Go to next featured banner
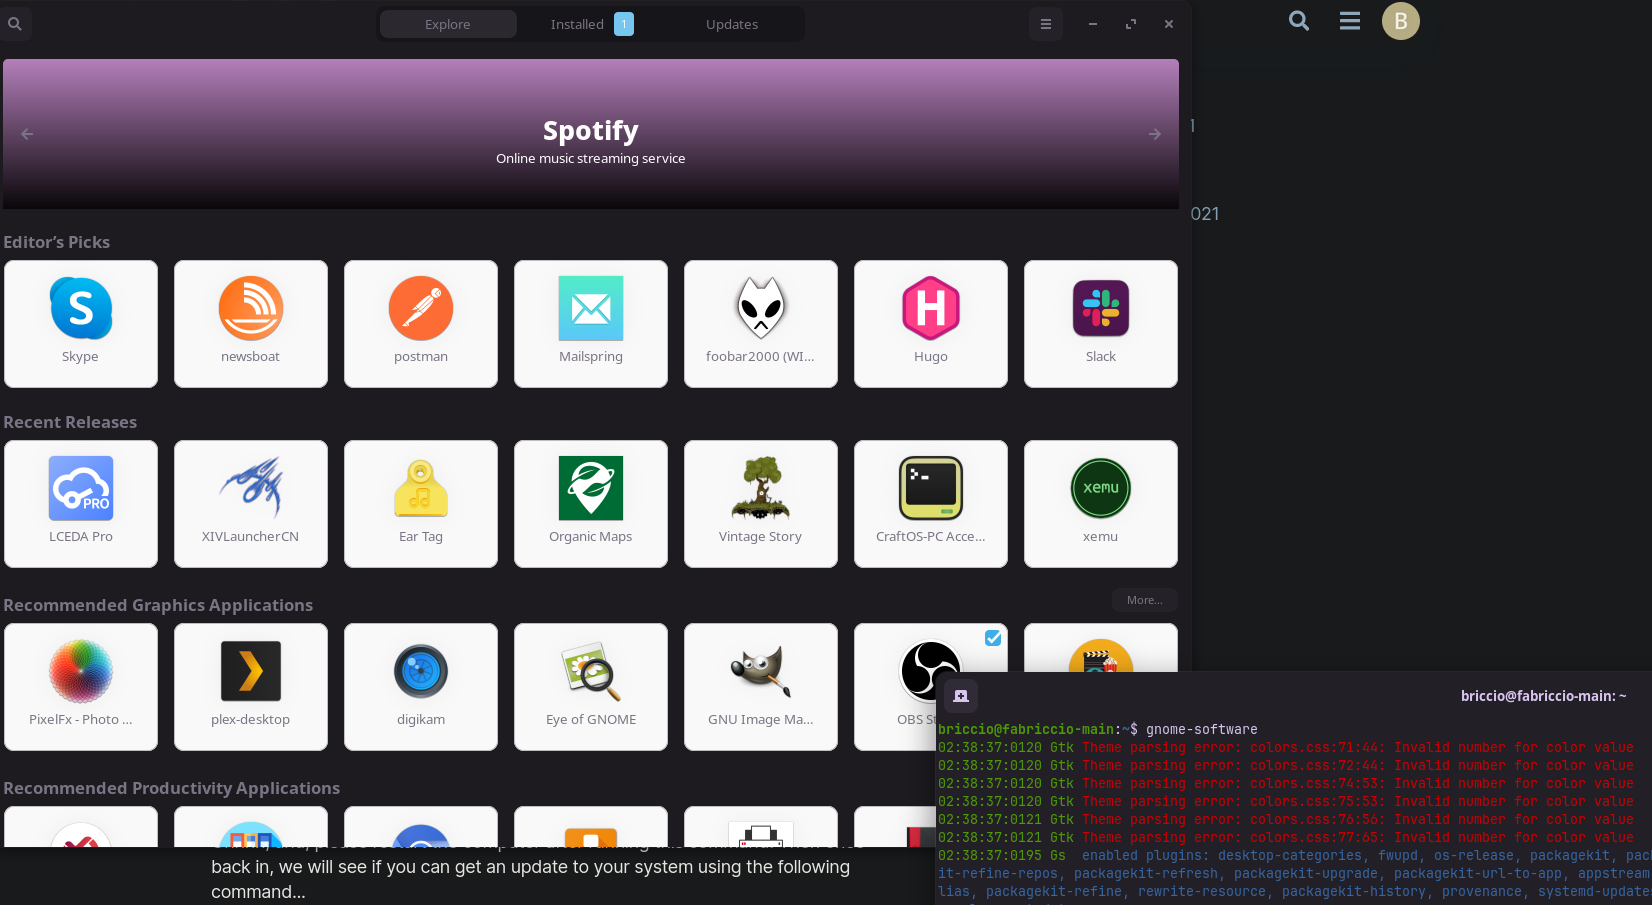Screen dimensions: 1652x905 point(1155,134)
